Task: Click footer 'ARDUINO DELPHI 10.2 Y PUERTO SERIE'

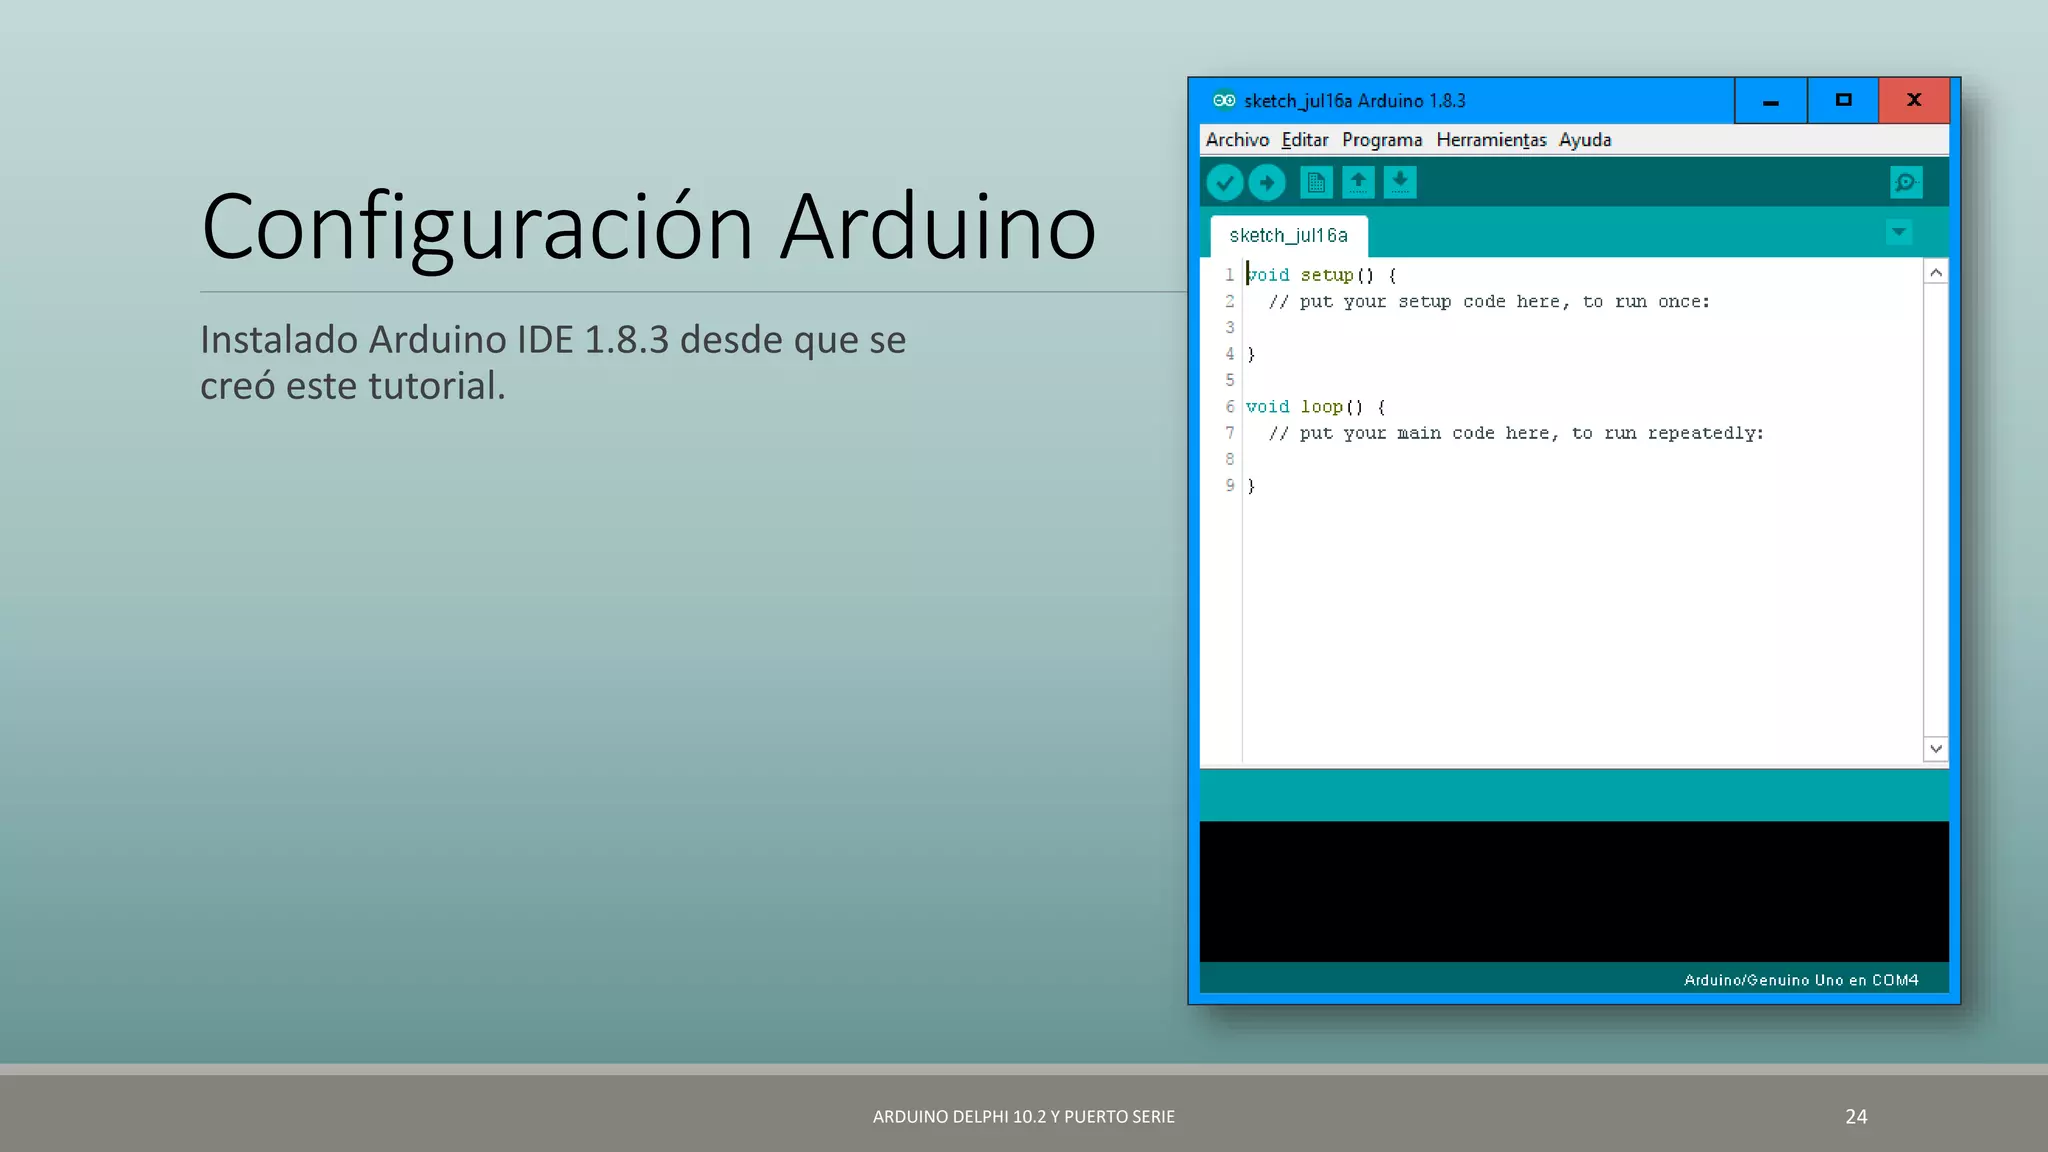Action: pyautogui.click(x=1024, y=1117)
